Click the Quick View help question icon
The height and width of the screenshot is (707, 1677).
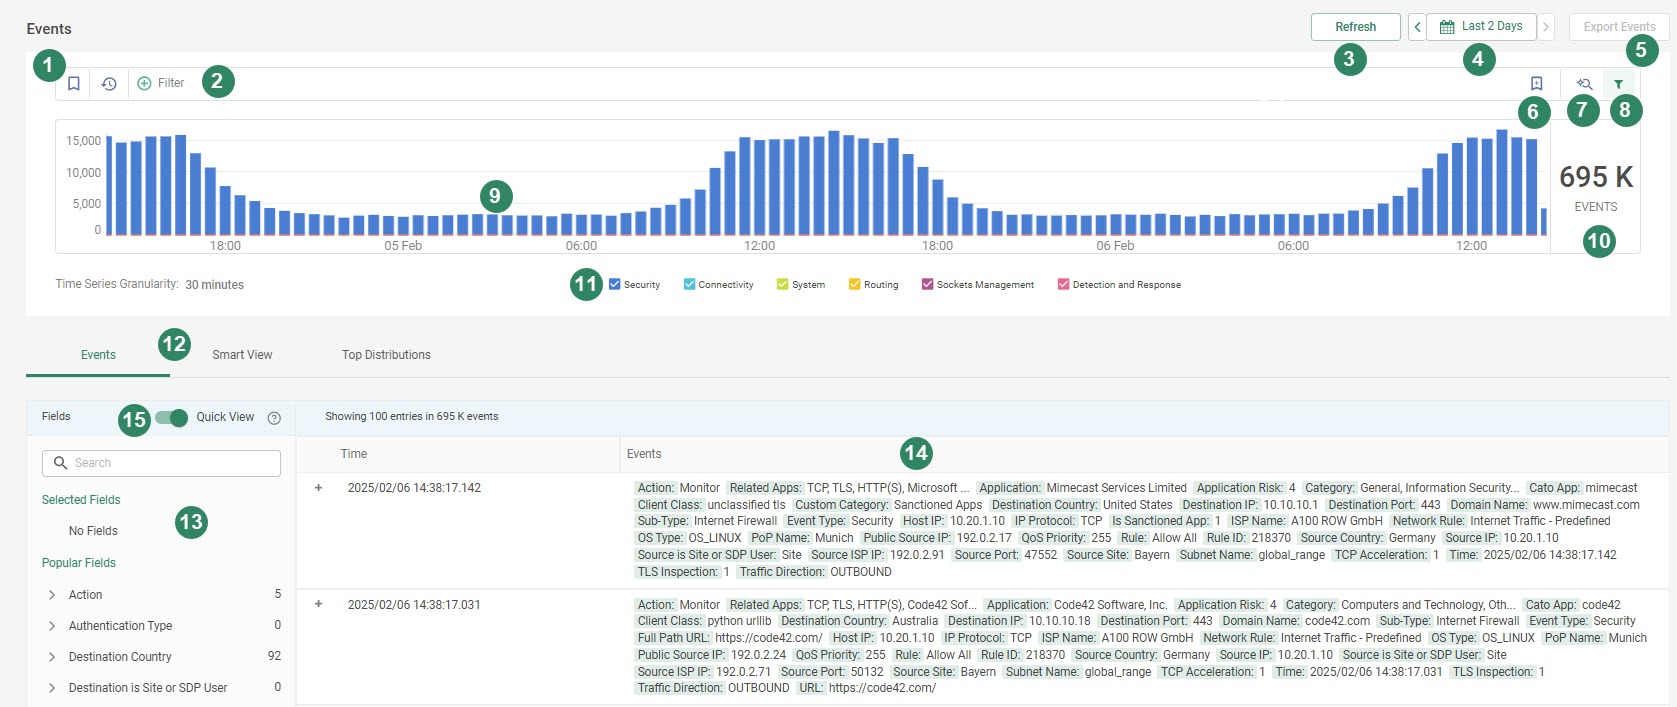tap(274, 418)
